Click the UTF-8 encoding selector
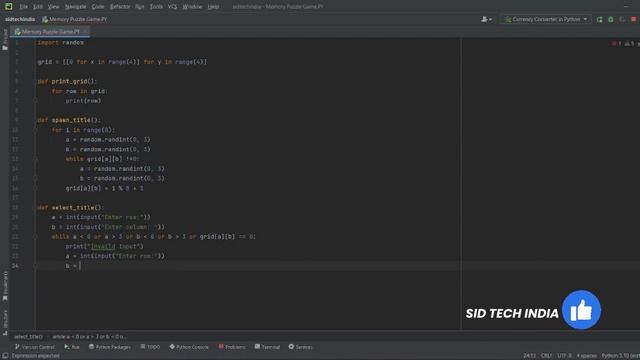 click(564, 356)
